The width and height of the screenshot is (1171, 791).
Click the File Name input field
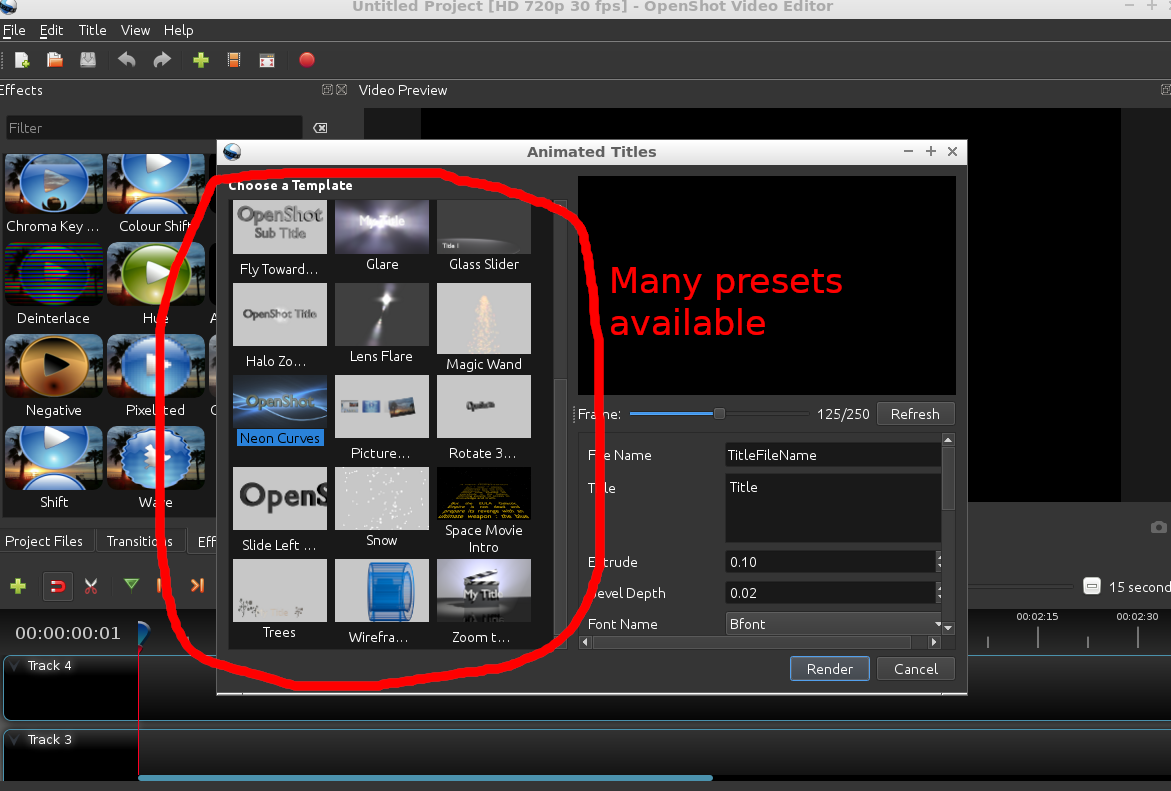point(833,455)
